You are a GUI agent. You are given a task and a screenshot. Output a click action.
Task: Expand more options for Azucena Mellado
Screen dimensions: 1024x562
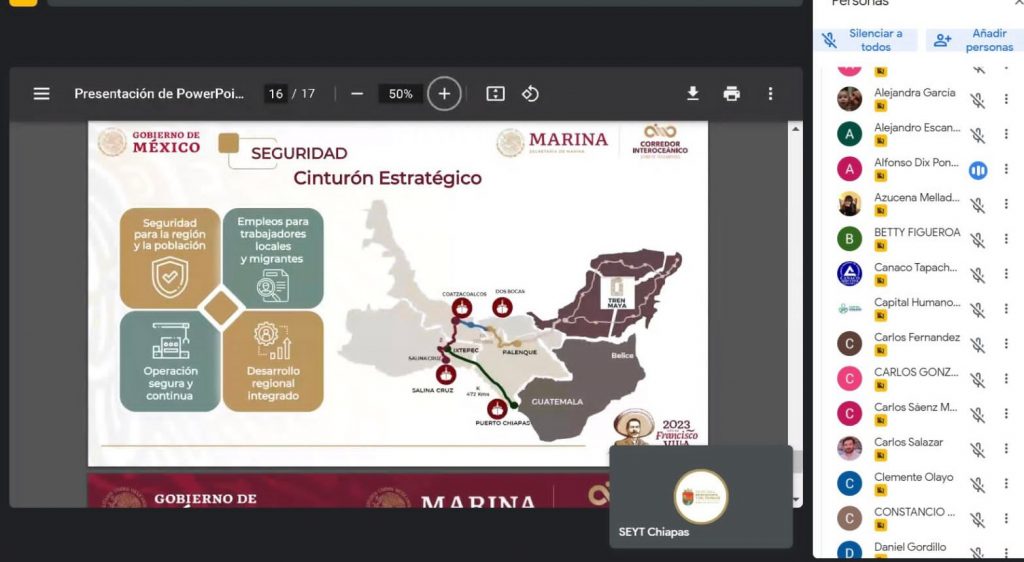pyautogui.click(x=1006, y=205)
